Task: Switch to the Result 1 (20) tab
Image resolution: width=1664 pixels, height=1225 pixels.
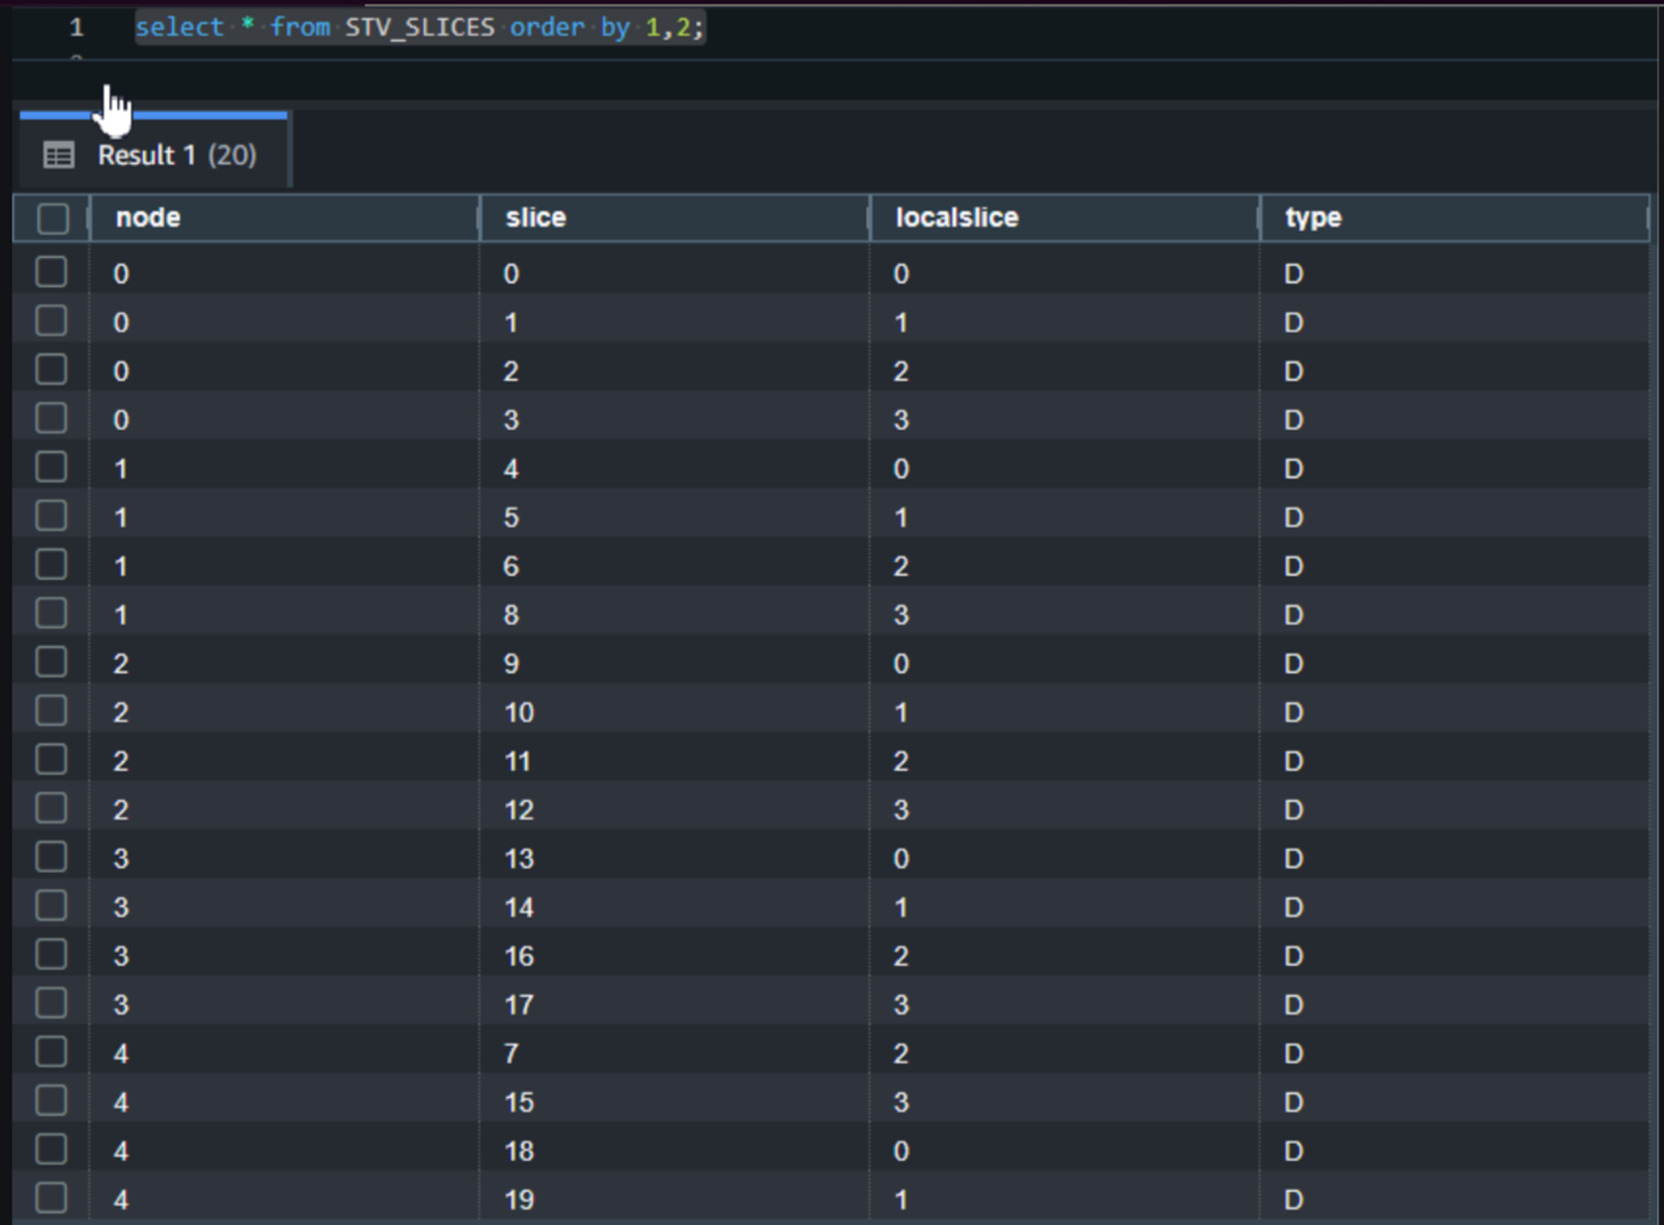Action: [176, 155]
